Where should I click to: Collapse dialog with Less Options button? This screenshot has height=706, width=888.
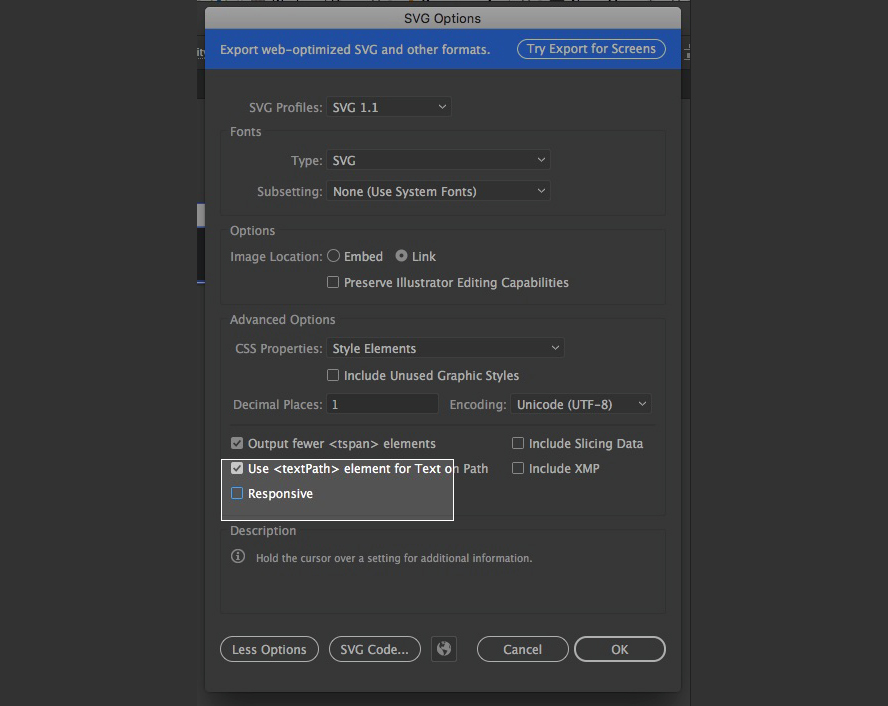pos(269,649)
